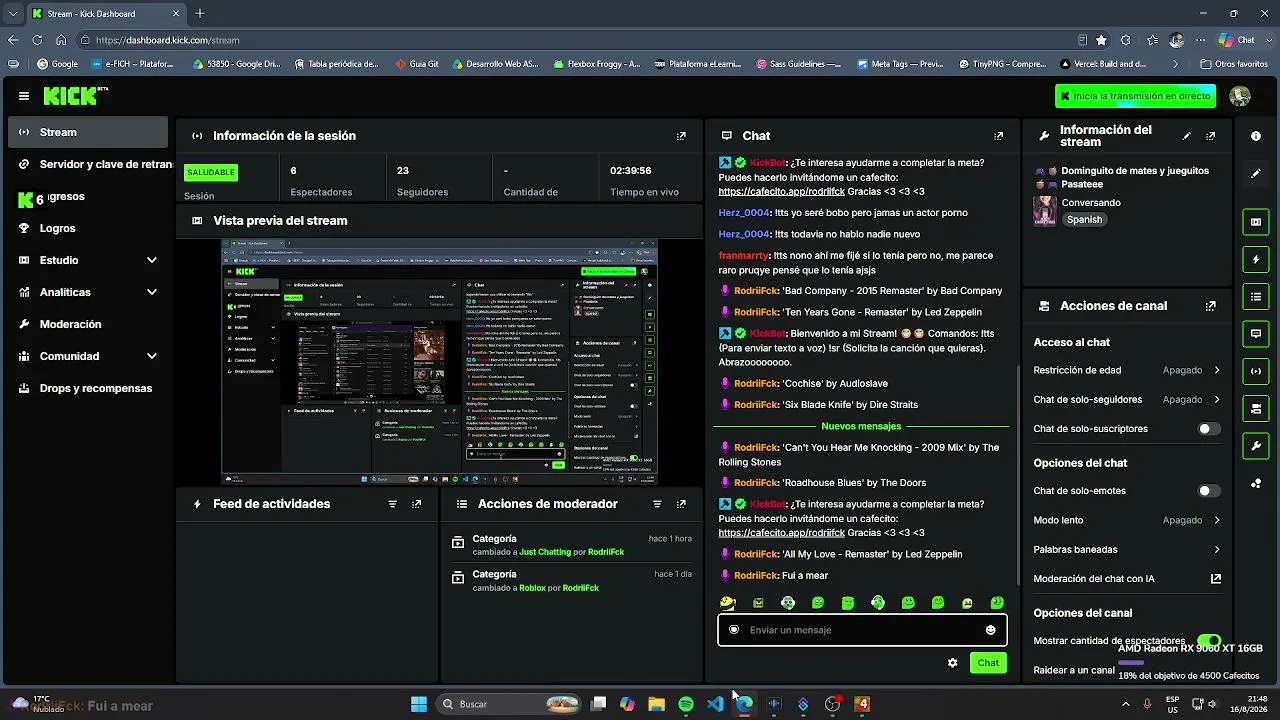Open the Windows Start menu
The width and height of the screenshot is (1280, 720).
pos(418,704)
